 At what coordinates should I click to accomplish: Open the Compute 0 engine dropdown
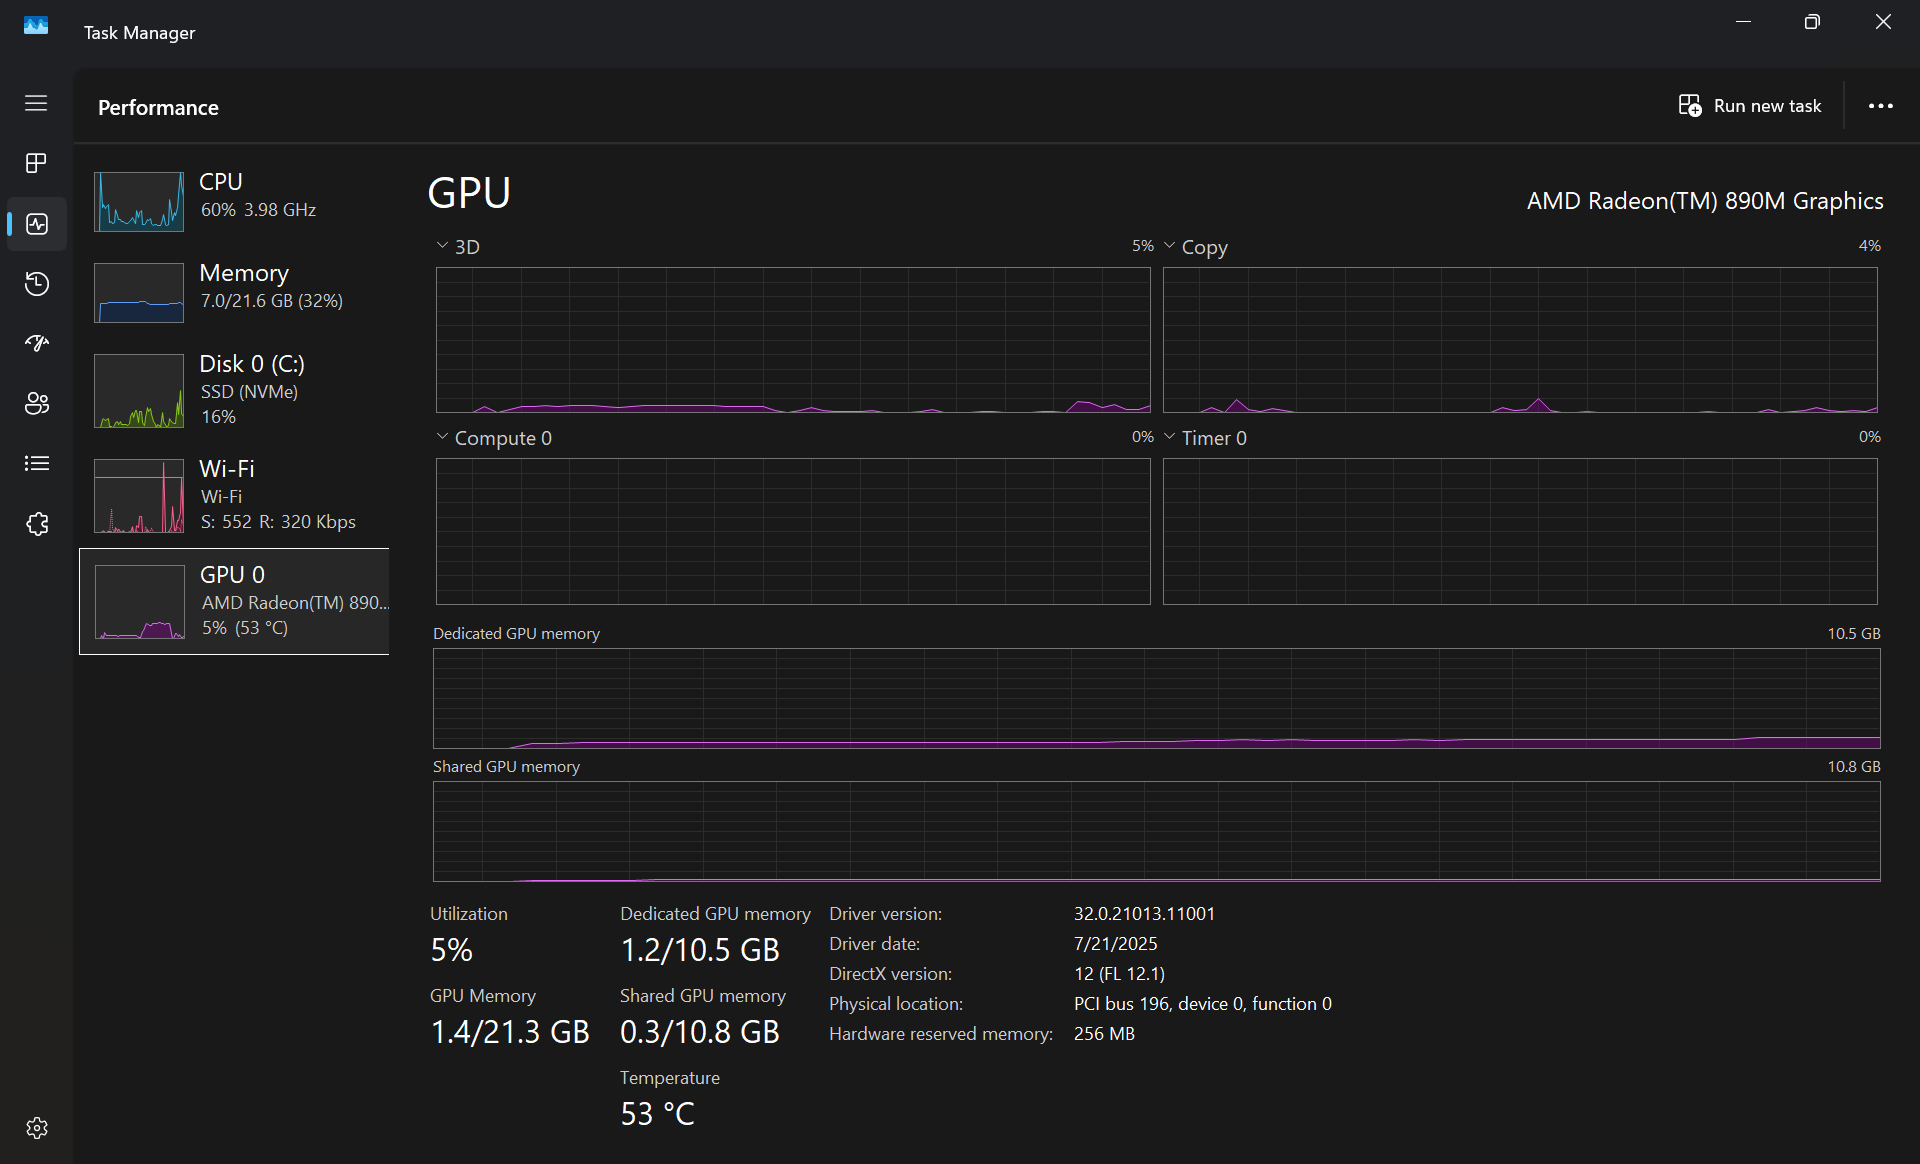[443, 437]
